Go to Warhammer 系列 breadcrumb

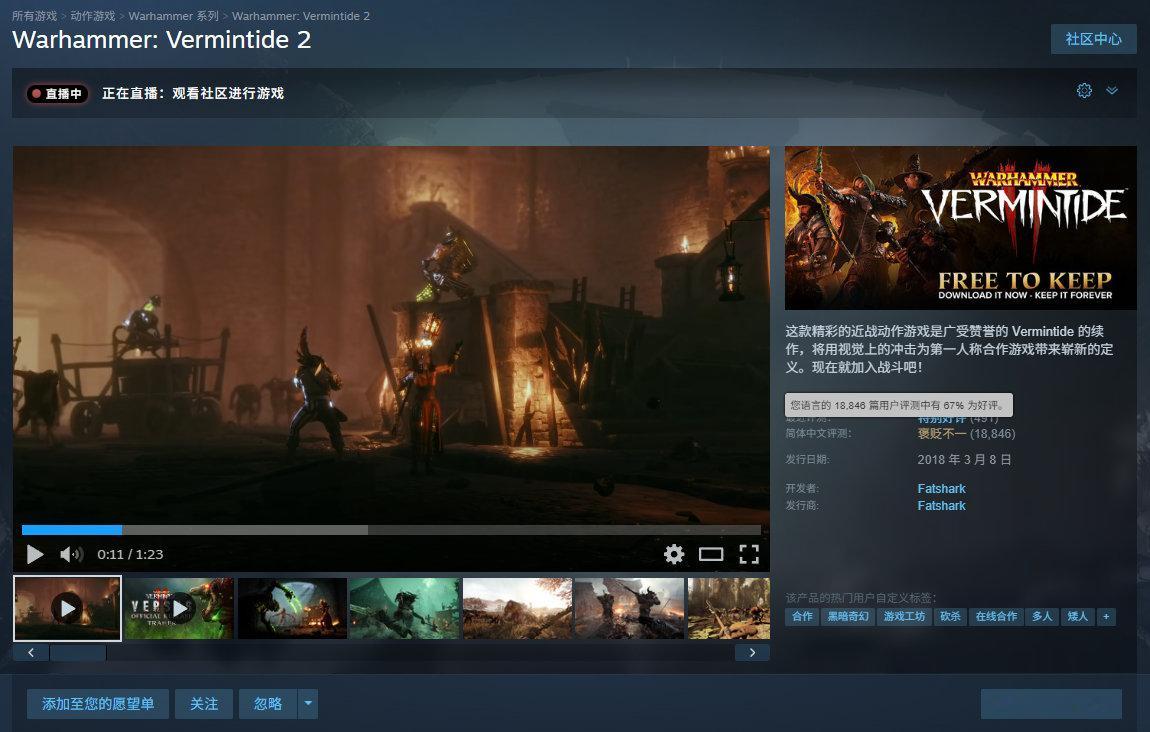174,15
